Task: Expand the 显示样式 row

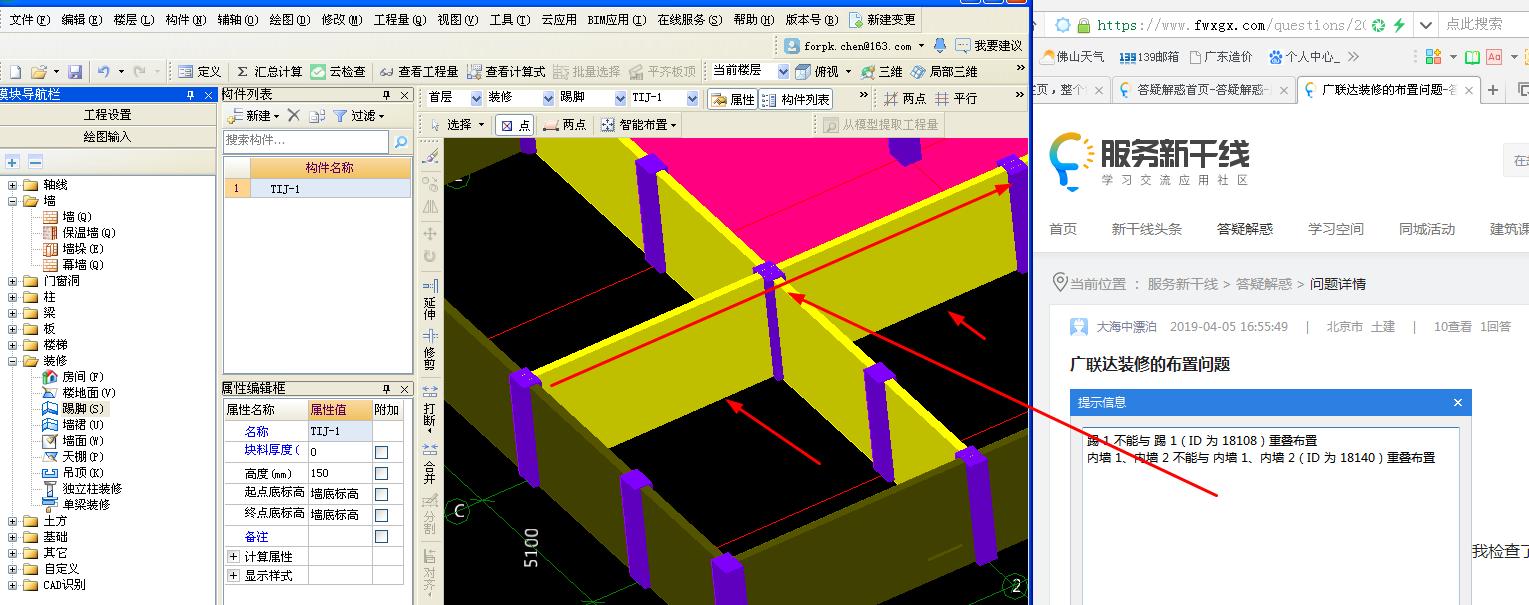Action: pyautogui.click(x=233, y=575)
